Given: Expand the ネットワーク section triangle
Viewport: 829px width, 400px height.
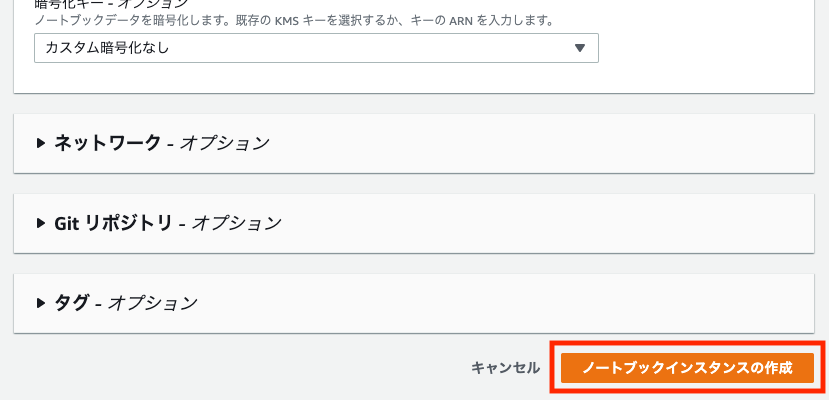Looking at the screenshot, I should [x=41, y=143].
